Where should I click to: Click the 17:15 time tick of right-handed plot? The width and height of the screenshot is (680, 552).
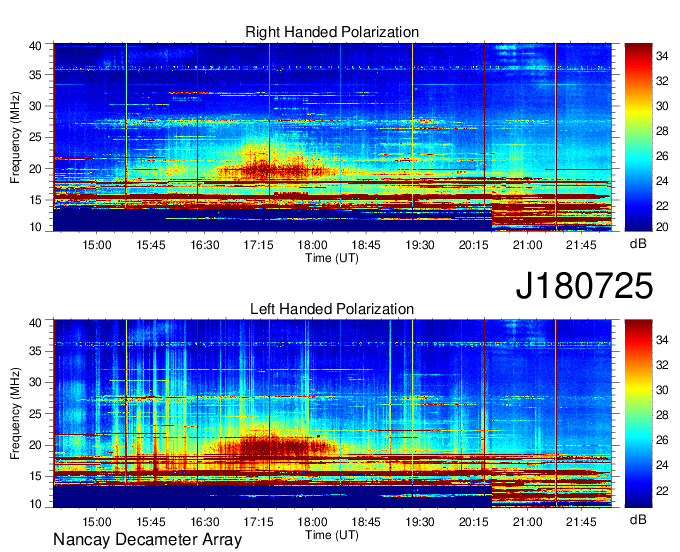[258, 245]
